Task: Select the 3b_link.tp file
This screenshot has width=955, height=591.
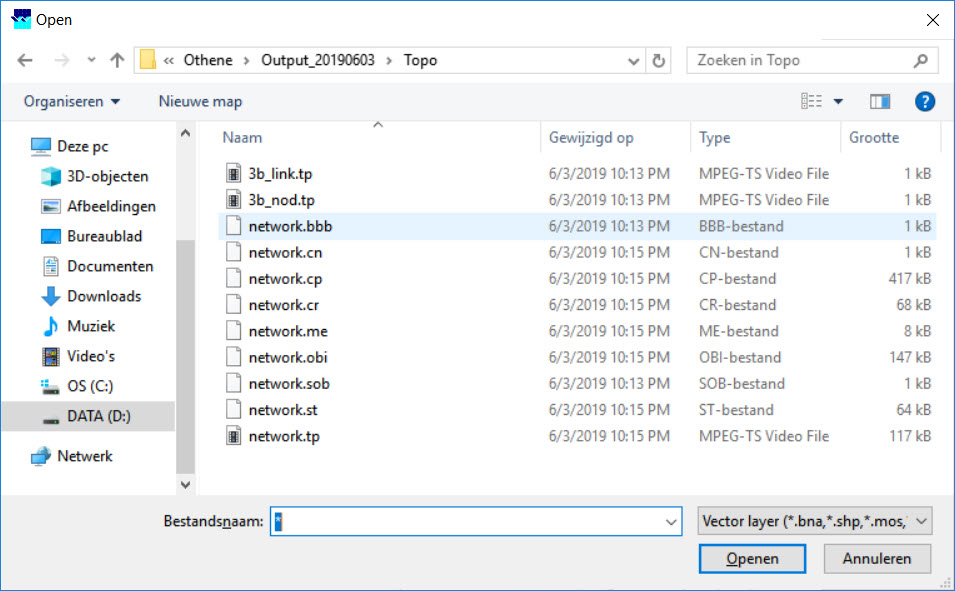Action: 280,174
